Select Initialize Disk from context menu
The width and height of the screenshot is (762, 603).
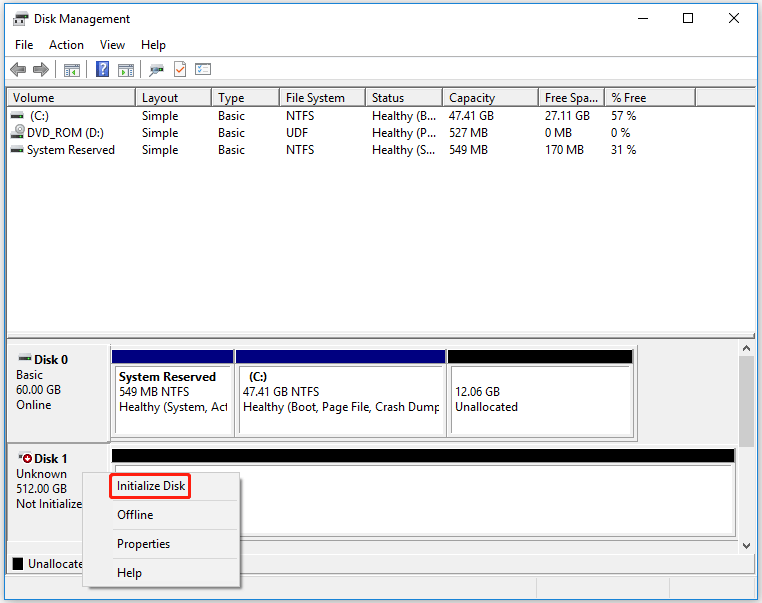pyautogui.click(x=151, y=486)
